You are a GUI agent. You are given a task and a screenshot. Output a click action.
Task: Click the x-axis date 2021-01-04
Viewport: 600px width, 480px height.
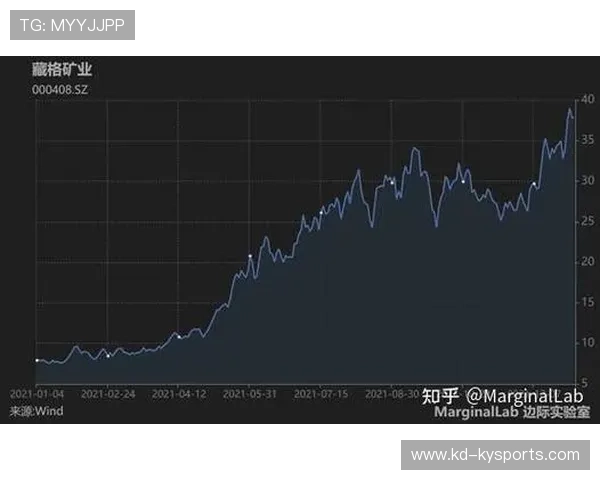(37, 394)
